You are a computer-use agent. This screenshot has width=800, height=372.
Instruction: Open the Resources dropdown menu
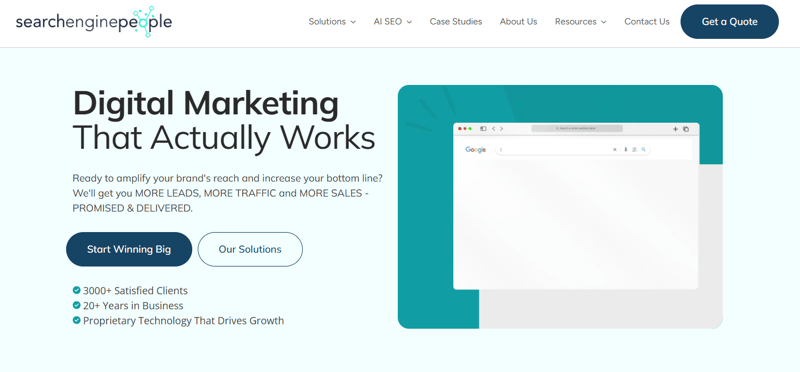pyautogui.click(x=581, y=22)
